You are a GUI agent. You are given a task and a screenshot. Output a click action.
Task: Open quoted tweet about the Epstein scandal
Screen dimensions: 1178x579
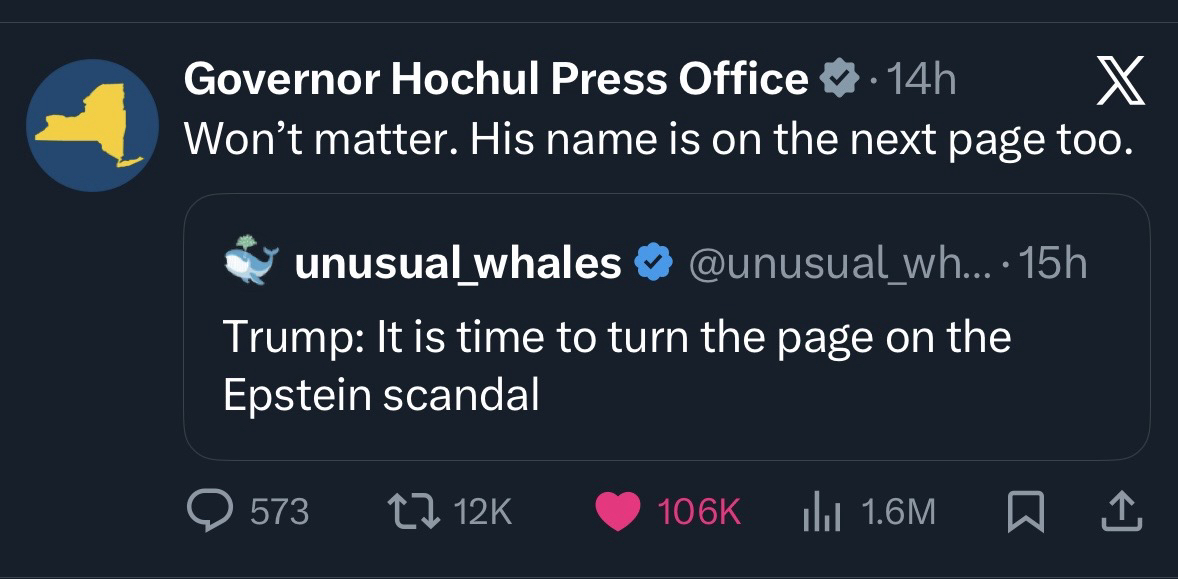(615, 366)
